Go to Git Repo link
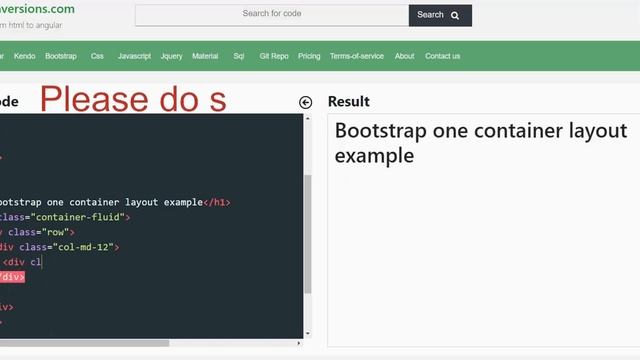Viewport: 640px width, 360px height. 274,56
